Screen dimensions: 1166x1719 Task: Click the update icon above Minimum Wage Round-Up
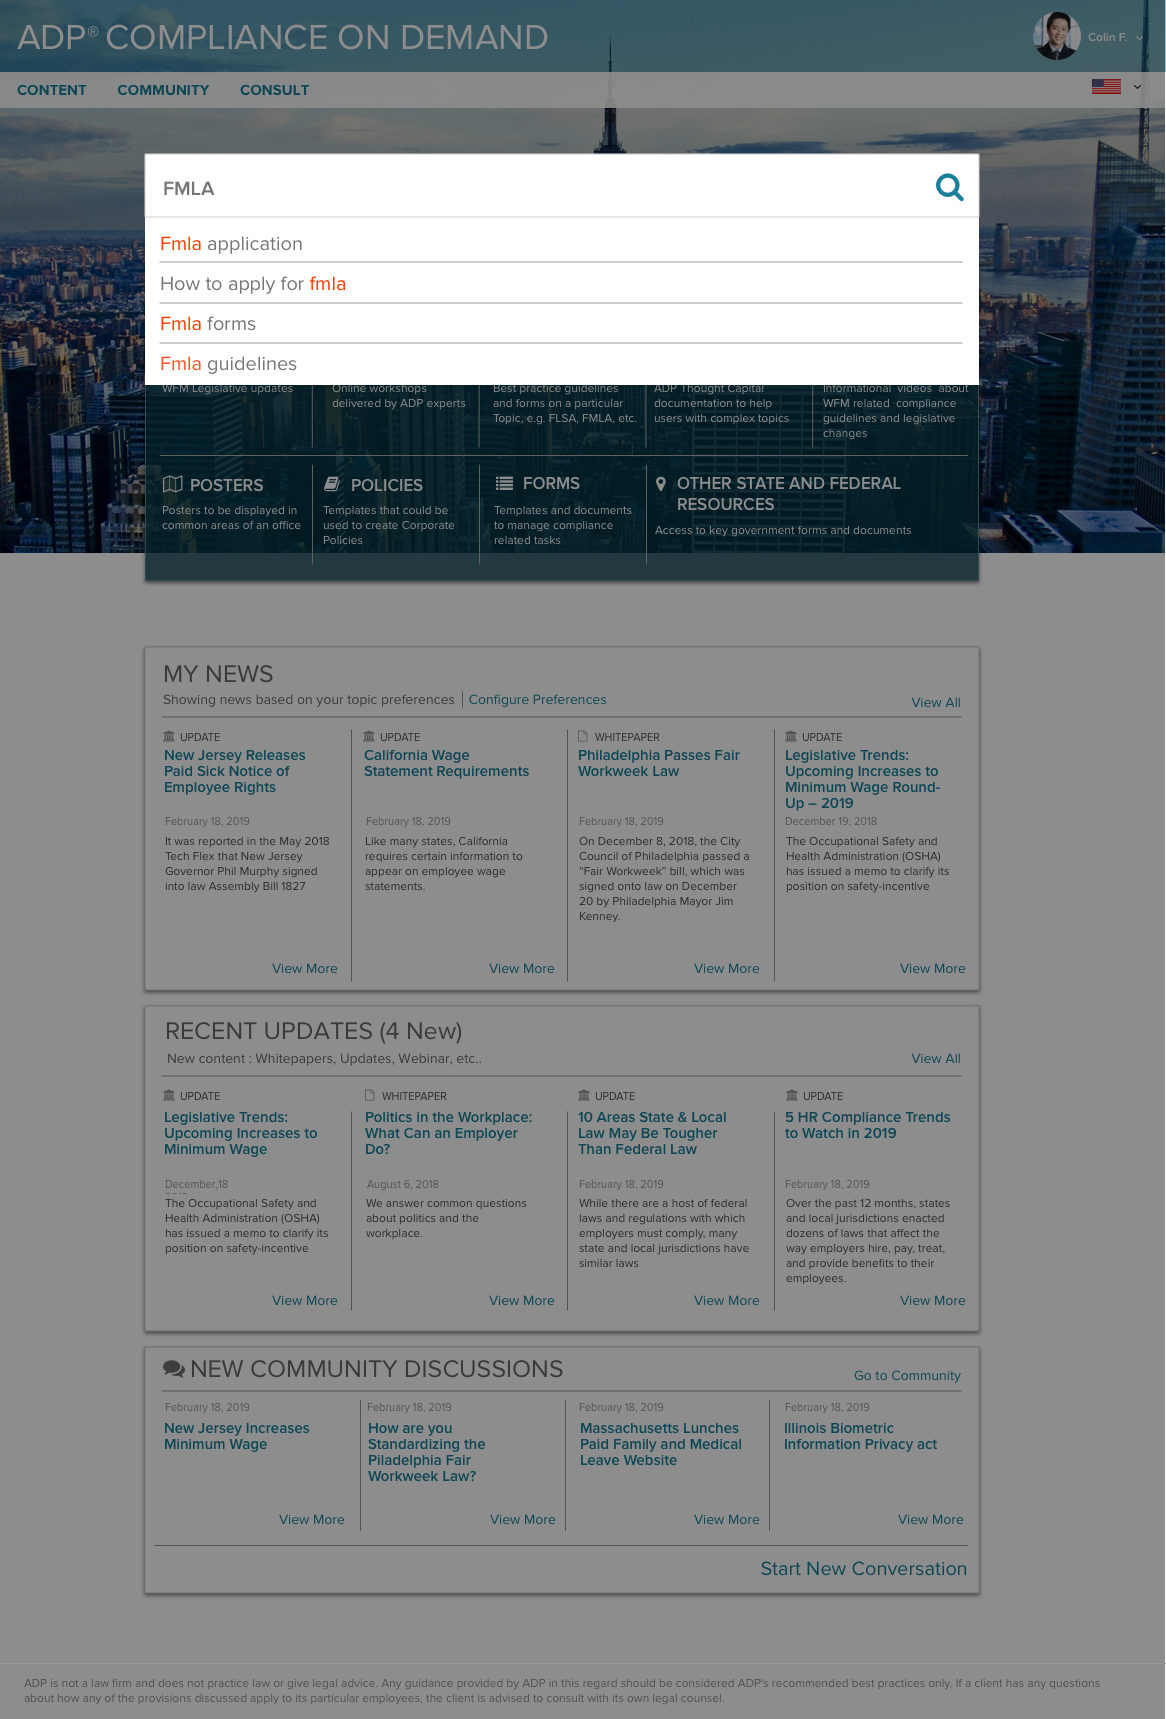(791, 737)
